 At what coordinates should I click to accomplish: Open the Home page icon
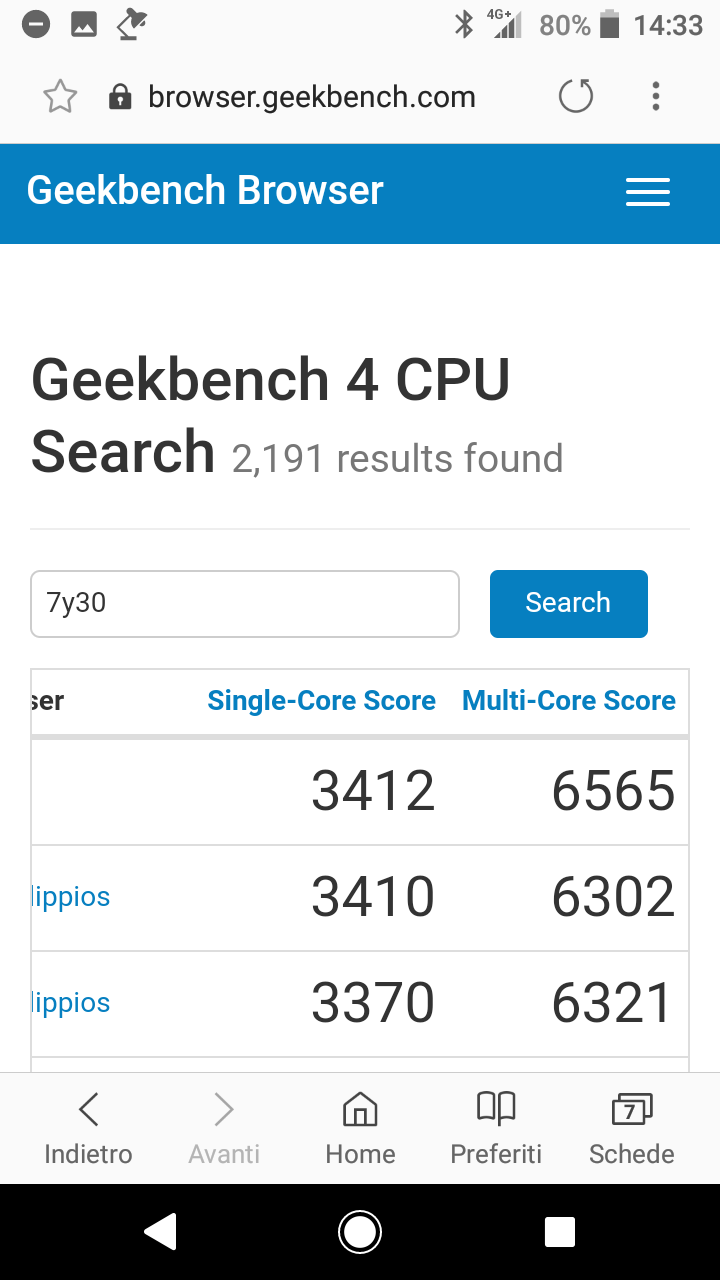pos(360,1128)
